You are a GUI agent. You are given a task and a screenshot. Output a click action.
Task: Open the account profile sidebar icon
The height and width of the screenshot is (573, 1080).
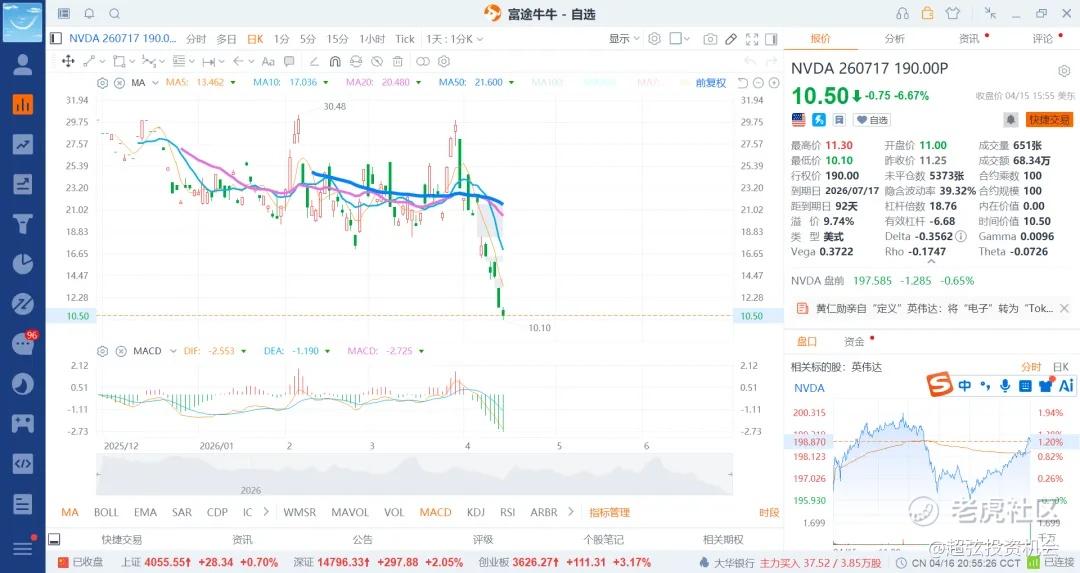tap(23, 65)
